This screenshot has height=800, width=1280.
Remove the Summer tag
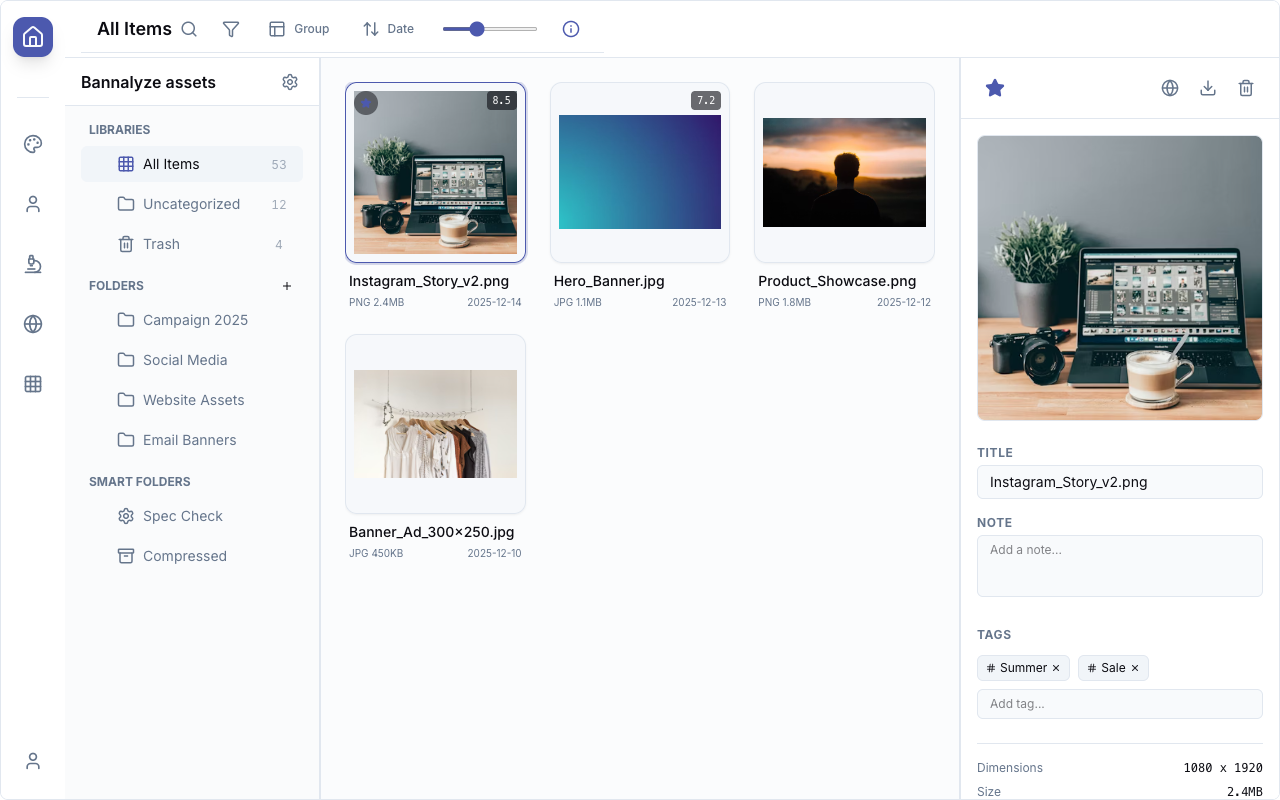[1056, 668]
